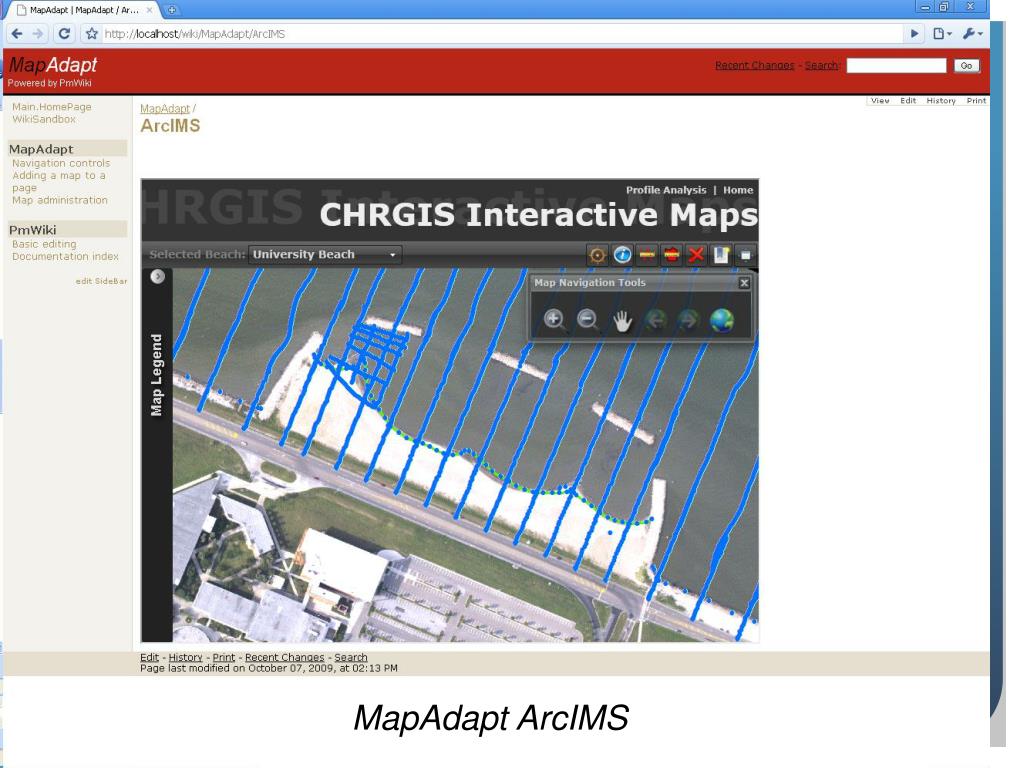
Task: Click Home link in map header
Action: tap(738, 190)
